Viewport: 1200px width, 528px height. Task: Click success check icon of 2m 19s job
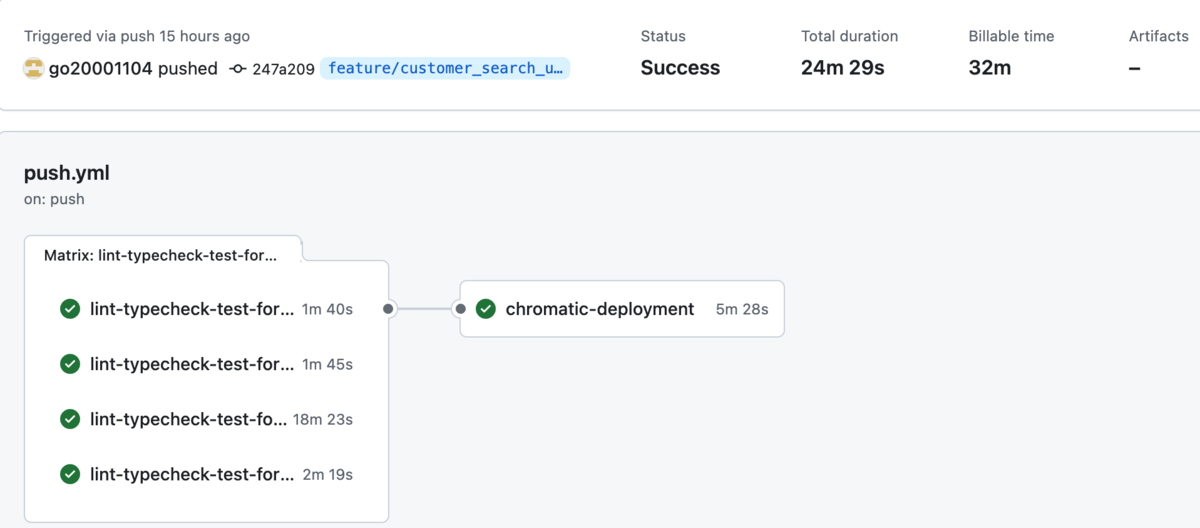(70, 474)
